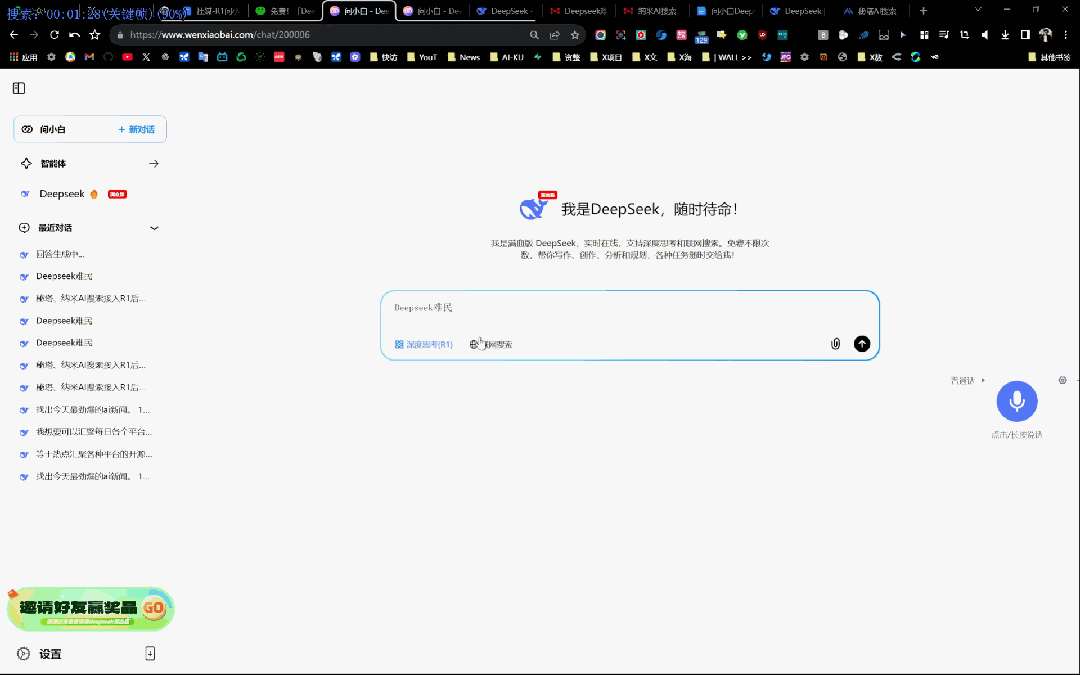Start a new chat with 新对话
Image resolution: width=1080 pixels, height=675 pixels.
point(136,129)
